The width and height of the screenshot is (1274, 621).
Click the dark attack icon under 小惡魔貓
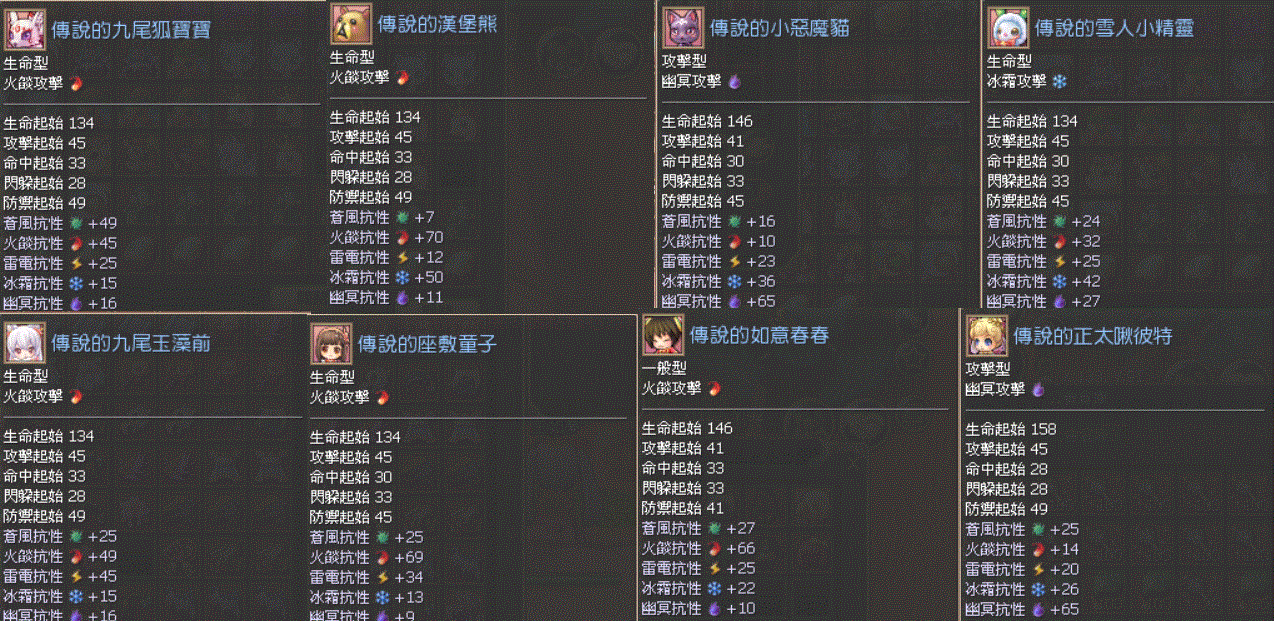coord(733,81)
